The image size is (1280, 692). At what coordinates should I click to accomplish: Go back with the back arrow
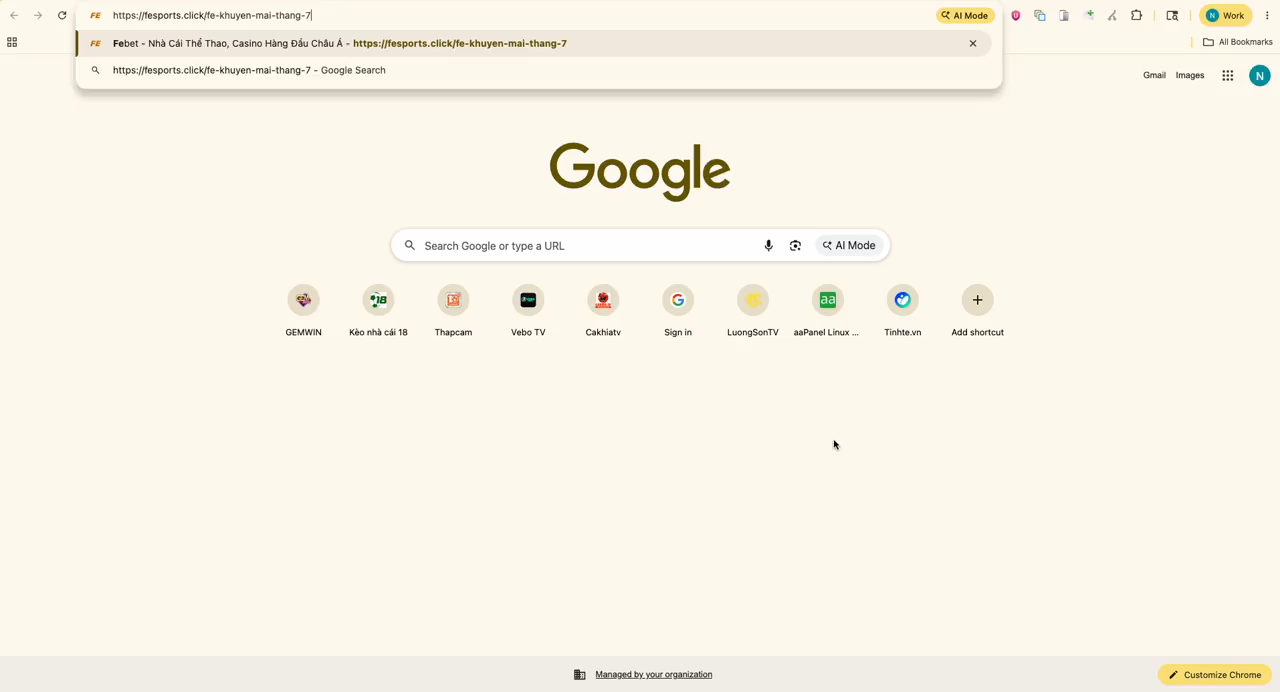coord(14,15)
